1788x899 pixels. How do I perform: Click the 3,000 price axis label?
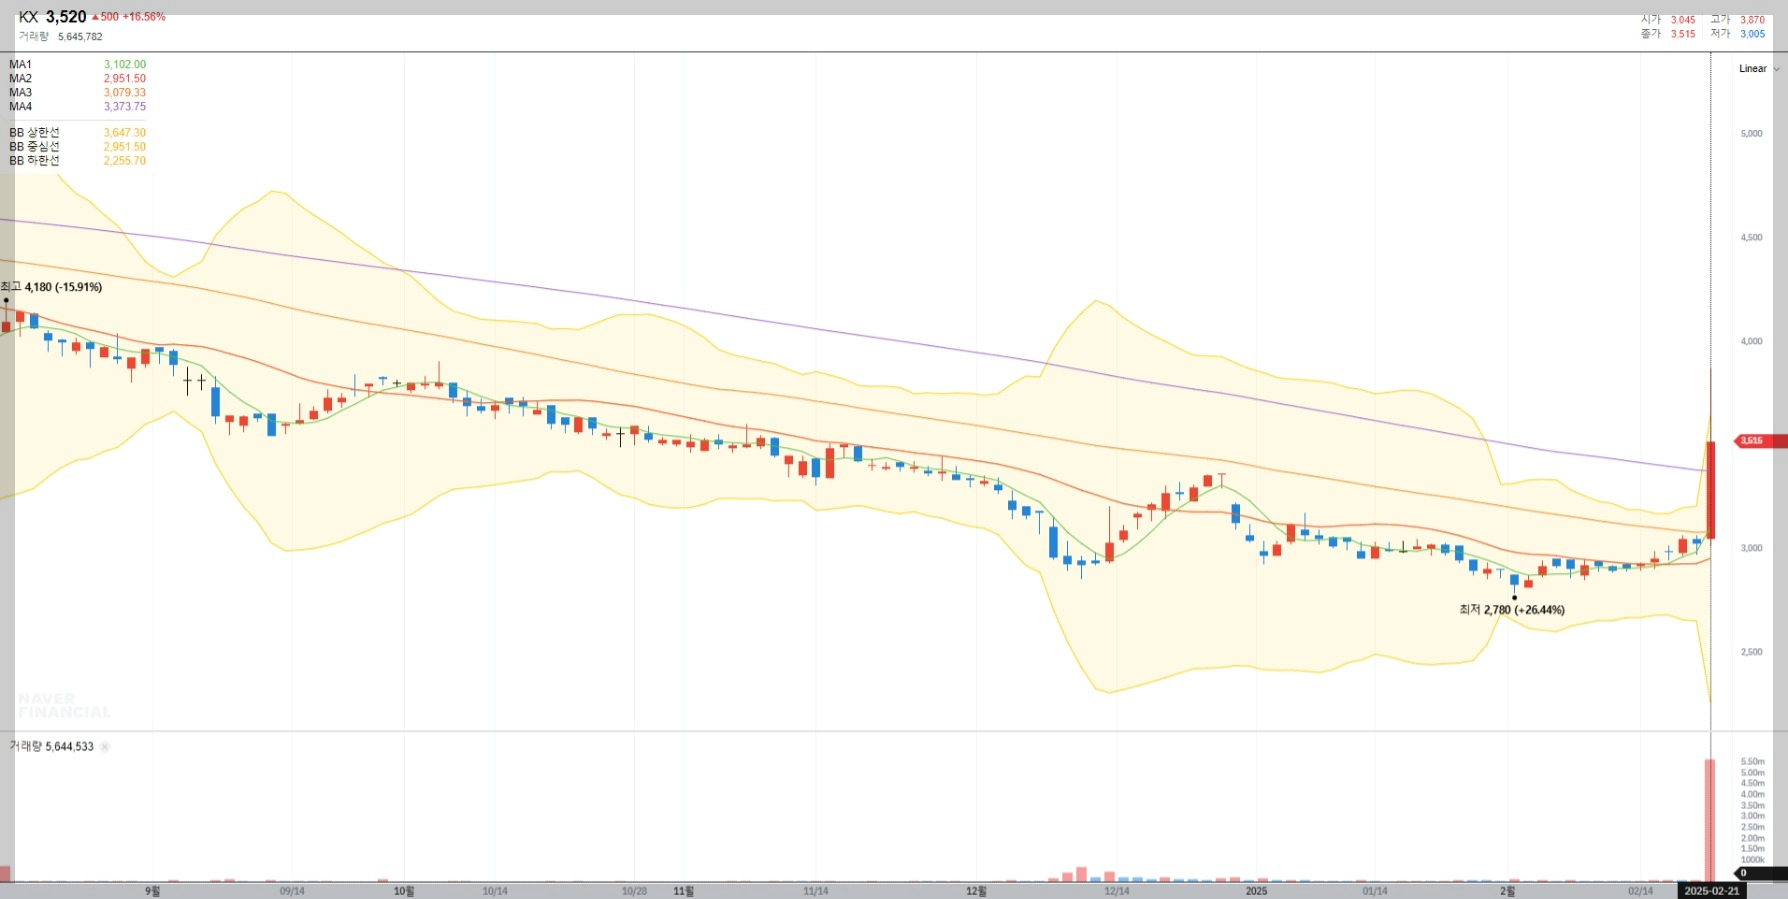point(1752,549)
